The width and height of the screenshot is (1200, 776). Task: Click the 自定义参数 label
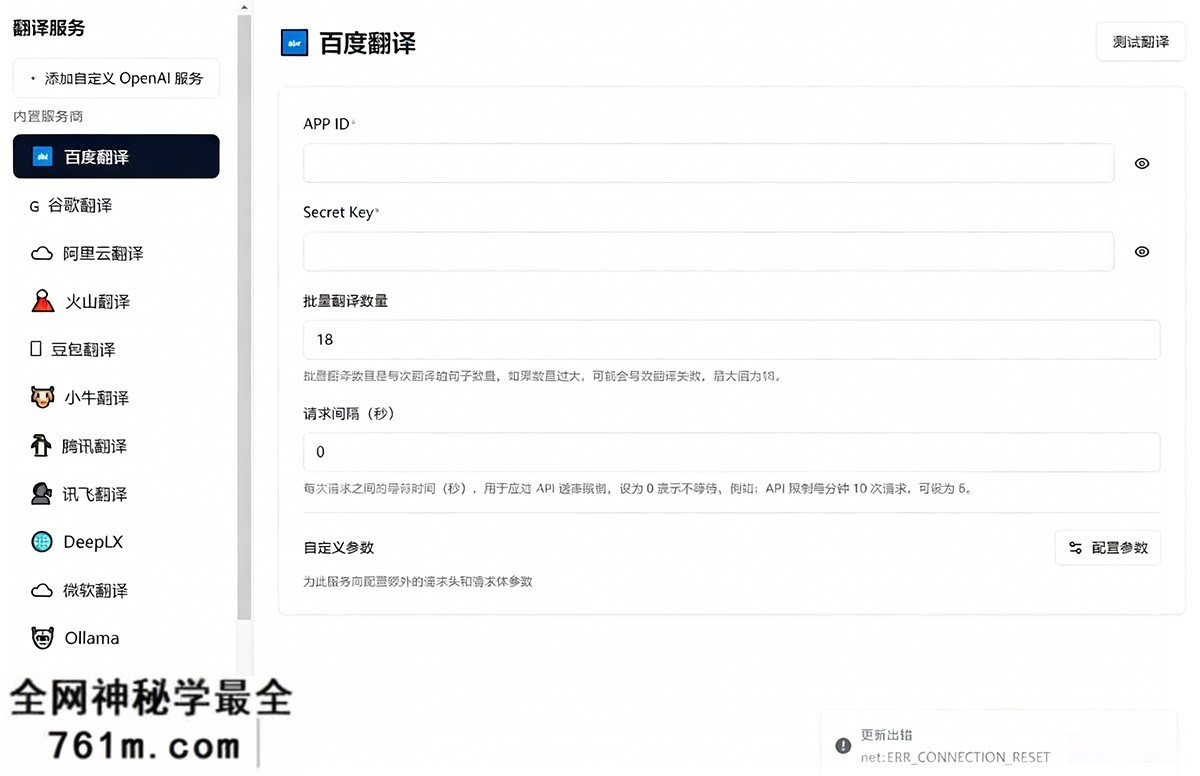[x=339, y=548]
